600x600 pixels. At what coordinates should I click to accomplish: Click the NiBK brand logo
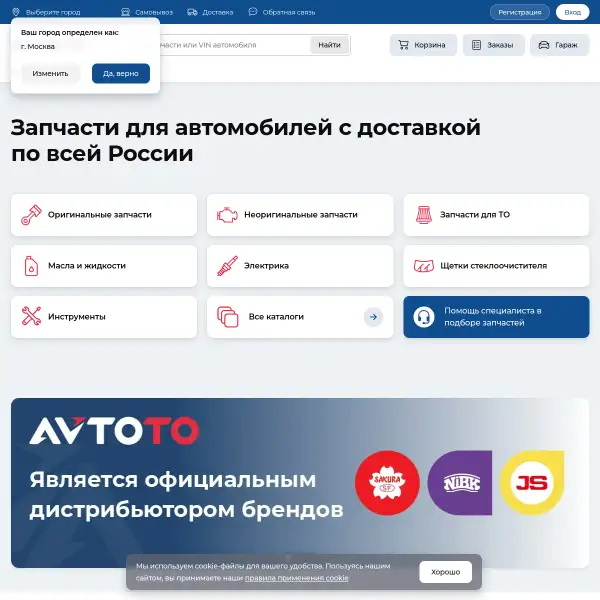[460, 483]
